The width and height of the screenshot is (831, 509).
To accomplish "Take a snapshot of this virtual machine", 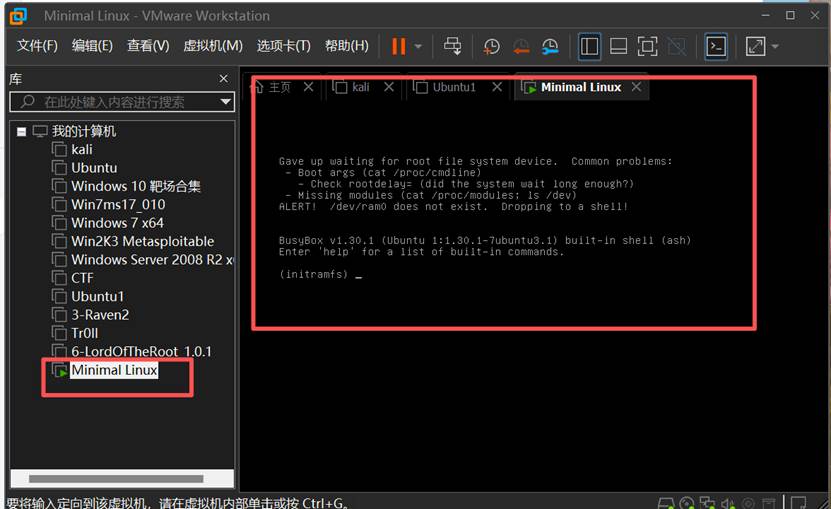I will point(491,47).
